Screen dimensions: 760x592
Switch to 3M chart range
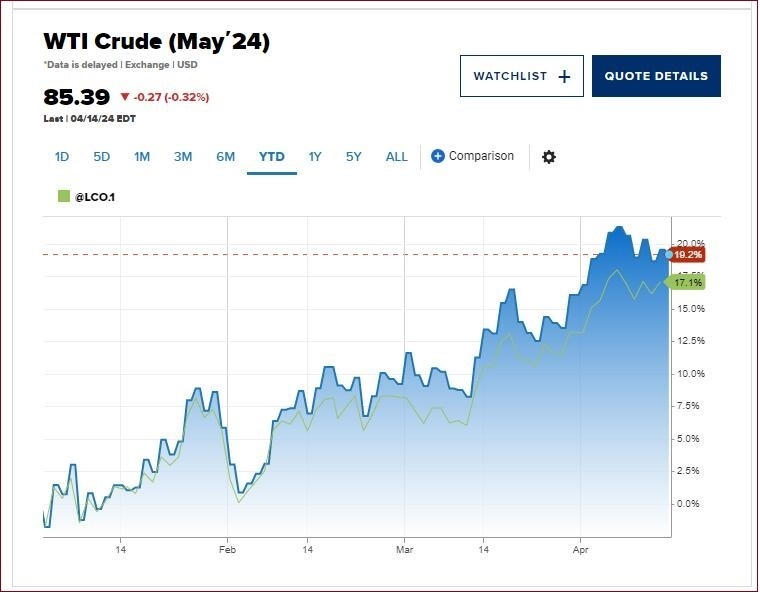point(183,157)
